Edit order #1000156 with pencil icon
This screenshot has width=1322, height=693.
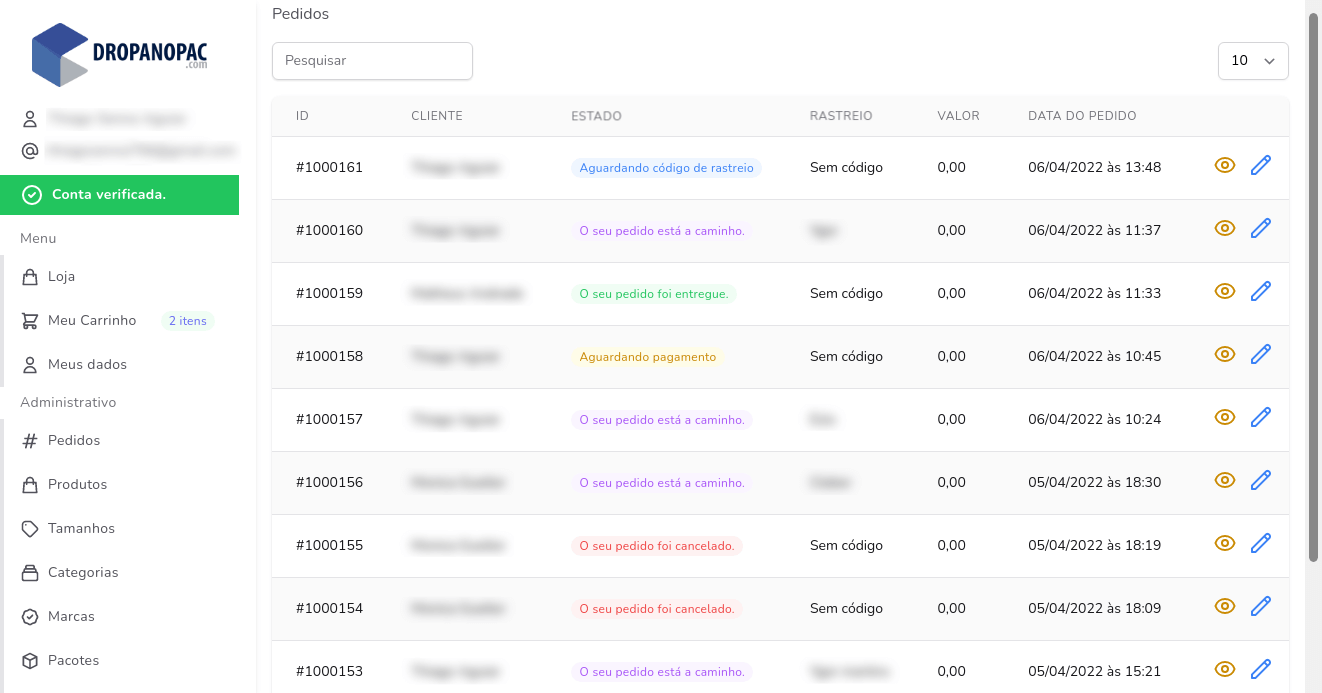[1261, 481]
